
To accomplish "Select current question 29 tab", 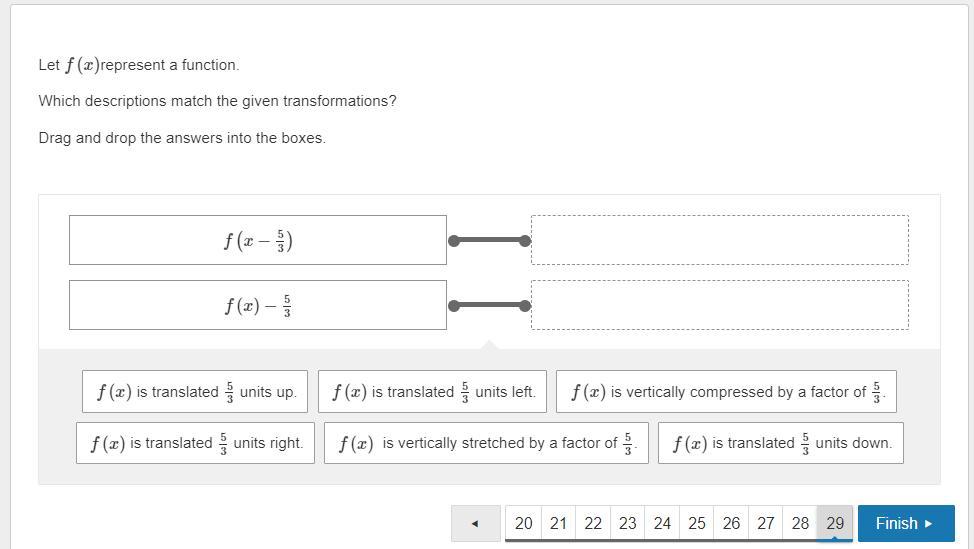I will click(835, 523).
